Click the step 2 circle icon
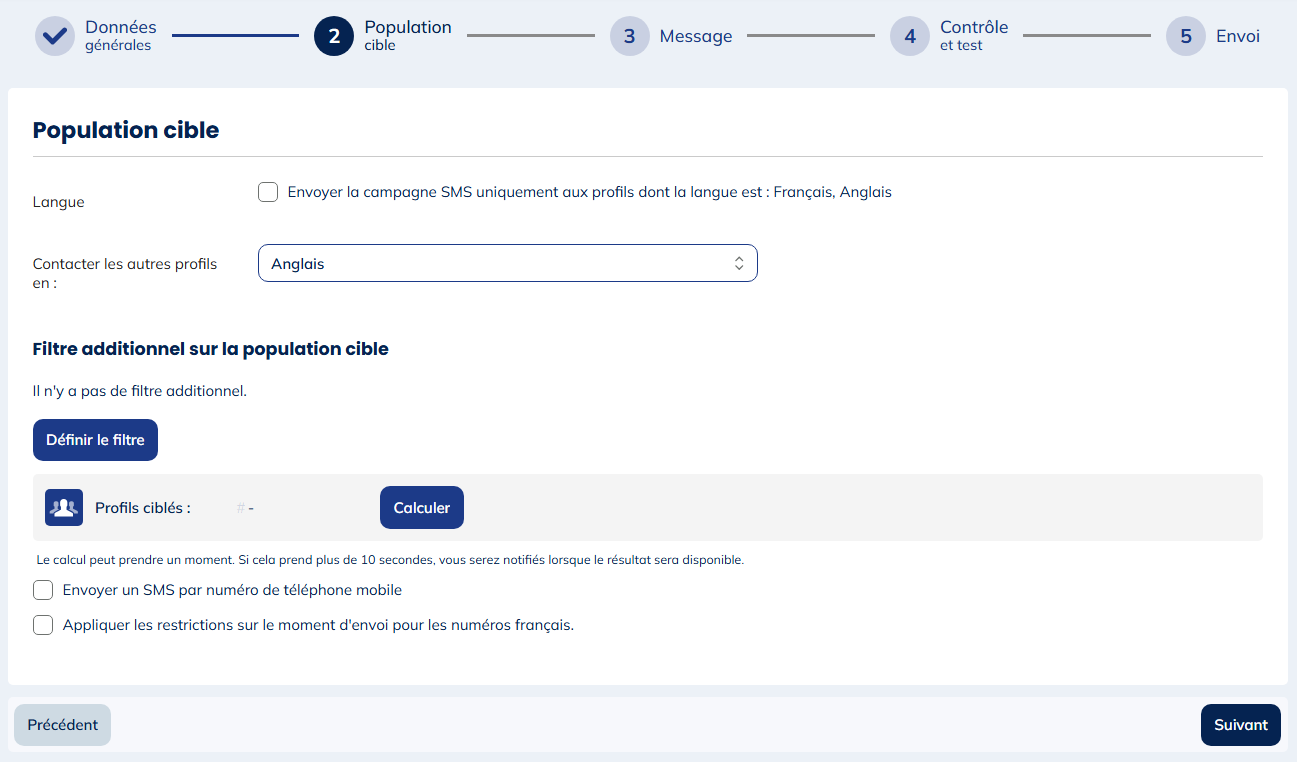 pos(334,36)
